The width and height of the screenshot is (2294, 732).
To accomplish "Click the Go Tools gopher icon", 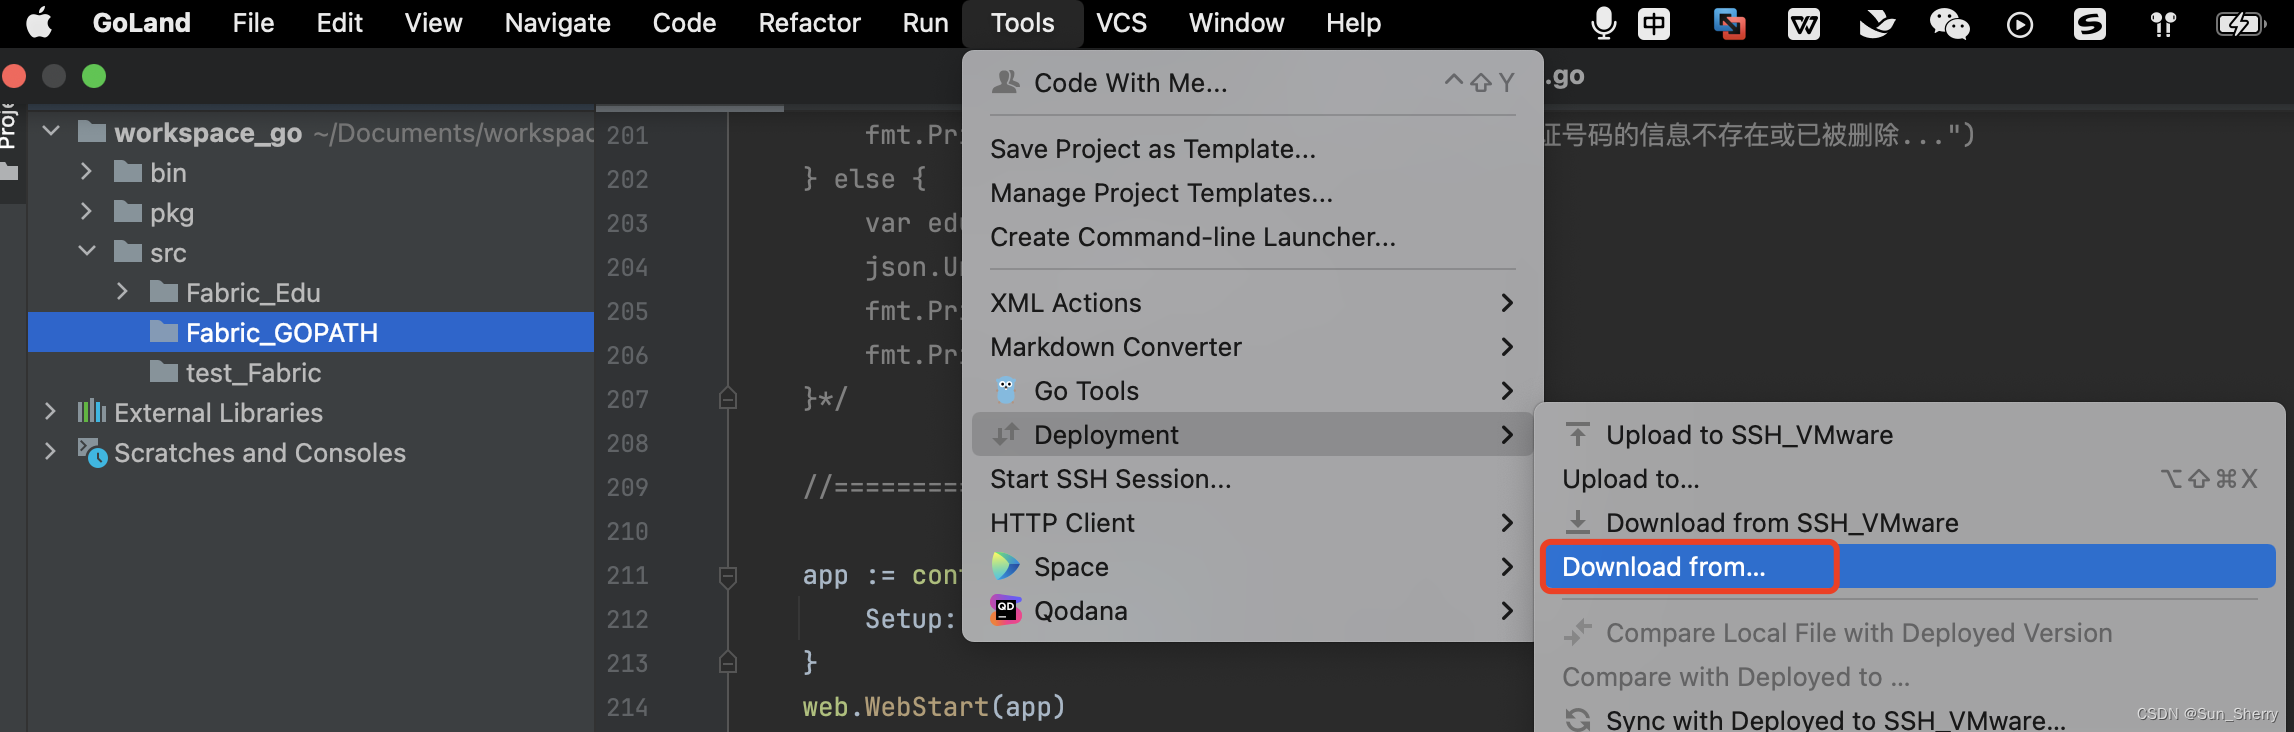I will tap(1006, 390).
